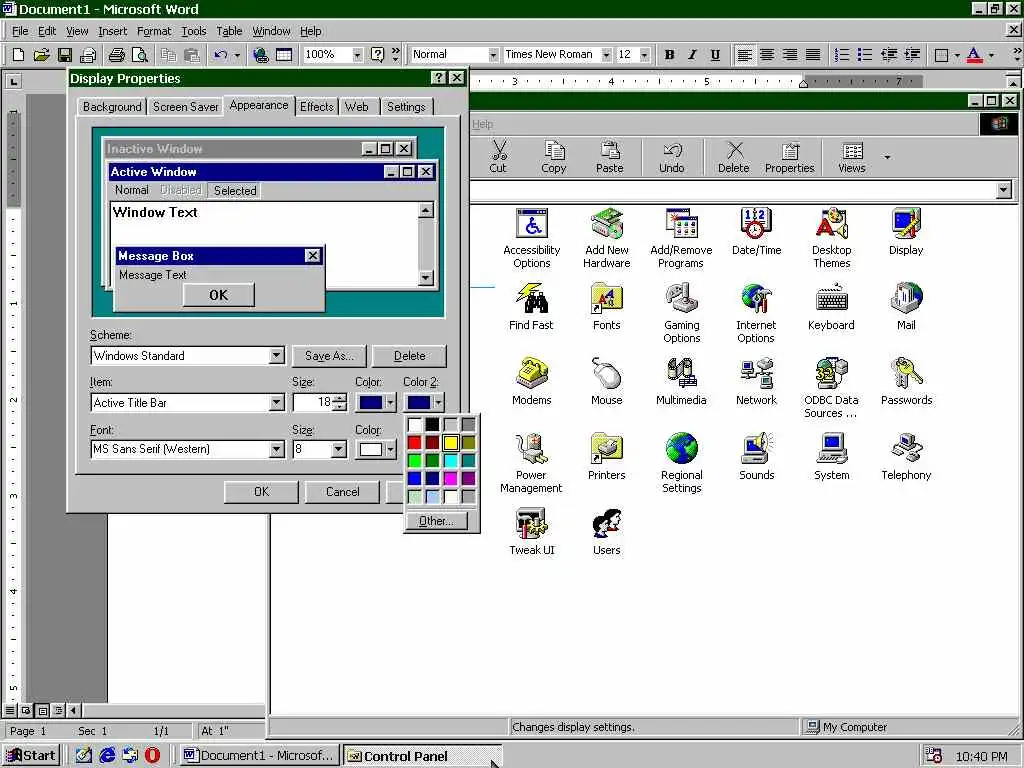This screenshot has height=768, width=1024.
Task: Open the Telephony icon
Action: click(906, 457)
